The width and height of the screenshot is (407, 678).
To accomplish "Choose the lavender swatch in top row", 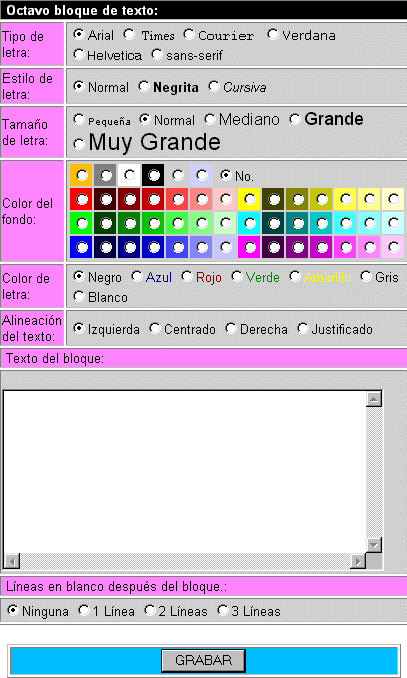I will tap(202, 175).
